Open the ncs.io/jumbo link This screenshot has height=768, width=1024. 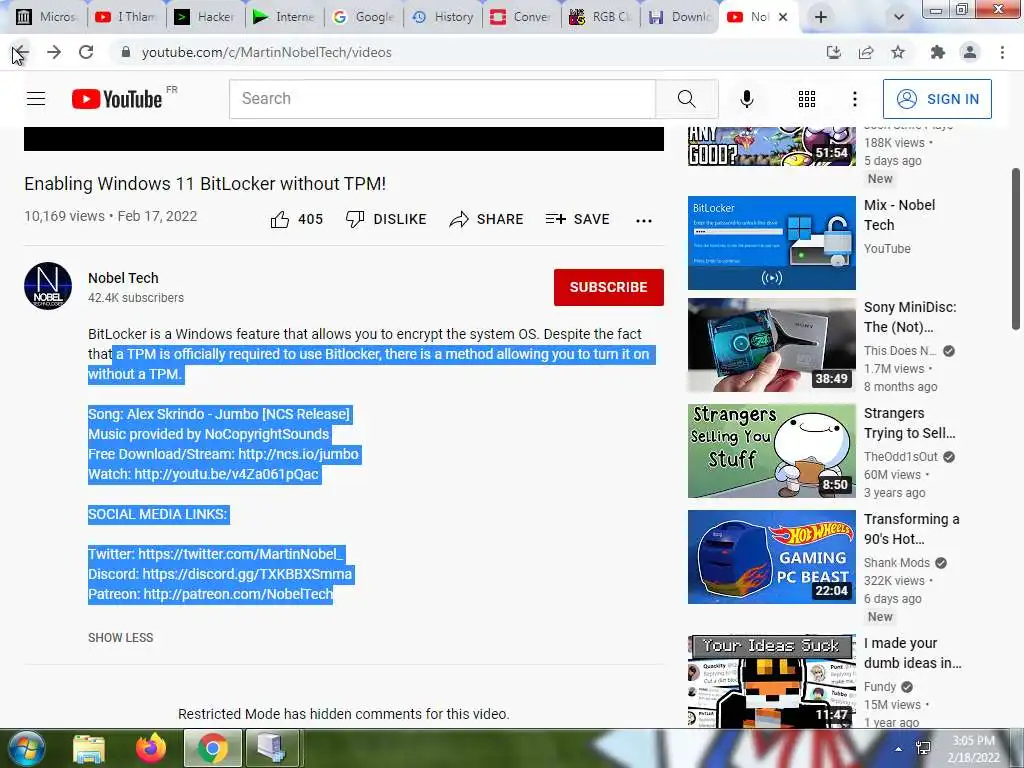[298, 454]
